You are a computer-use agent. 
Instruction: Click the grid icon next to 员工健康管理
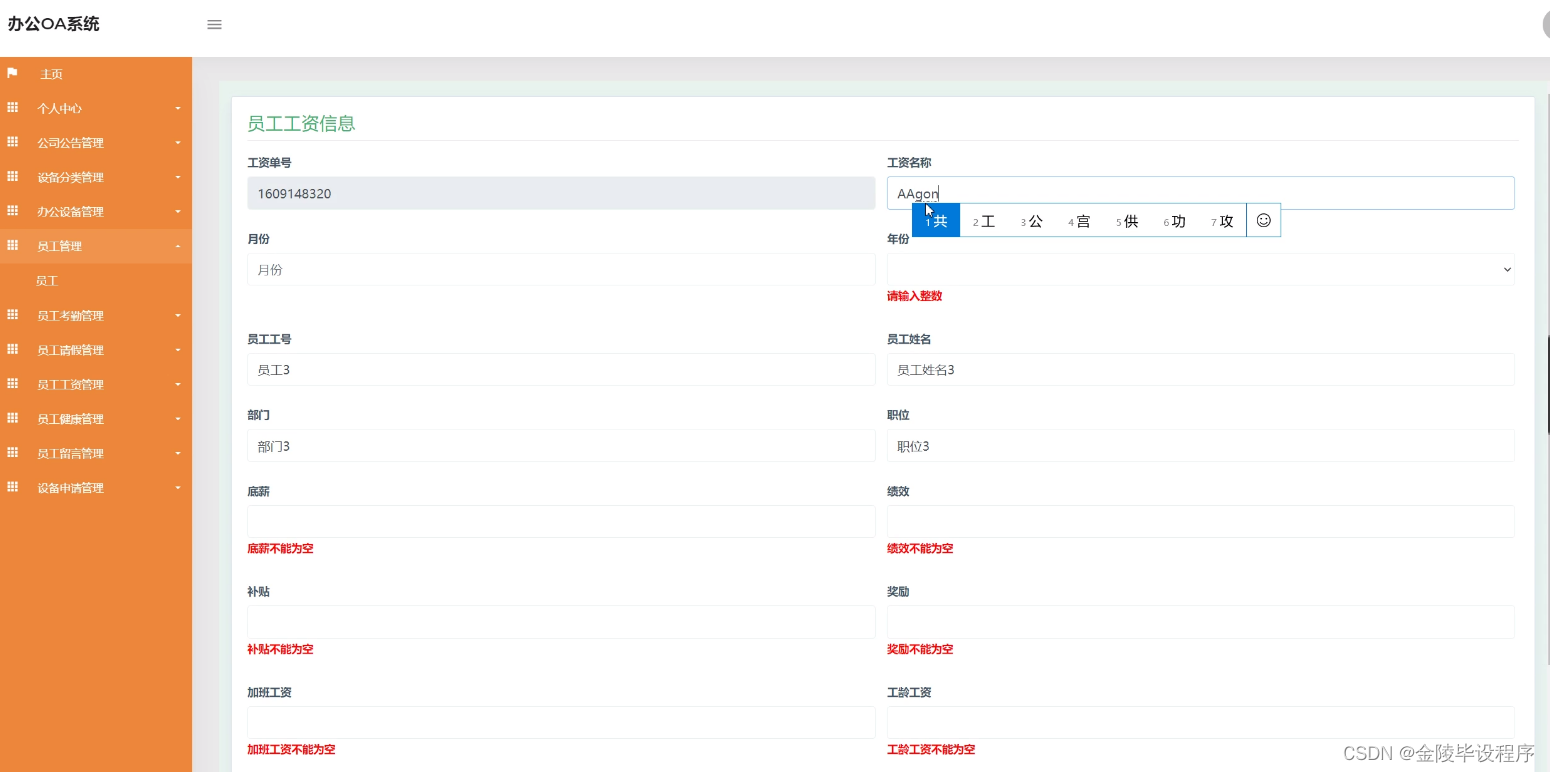pyautogui.click(x=11, y=418)
